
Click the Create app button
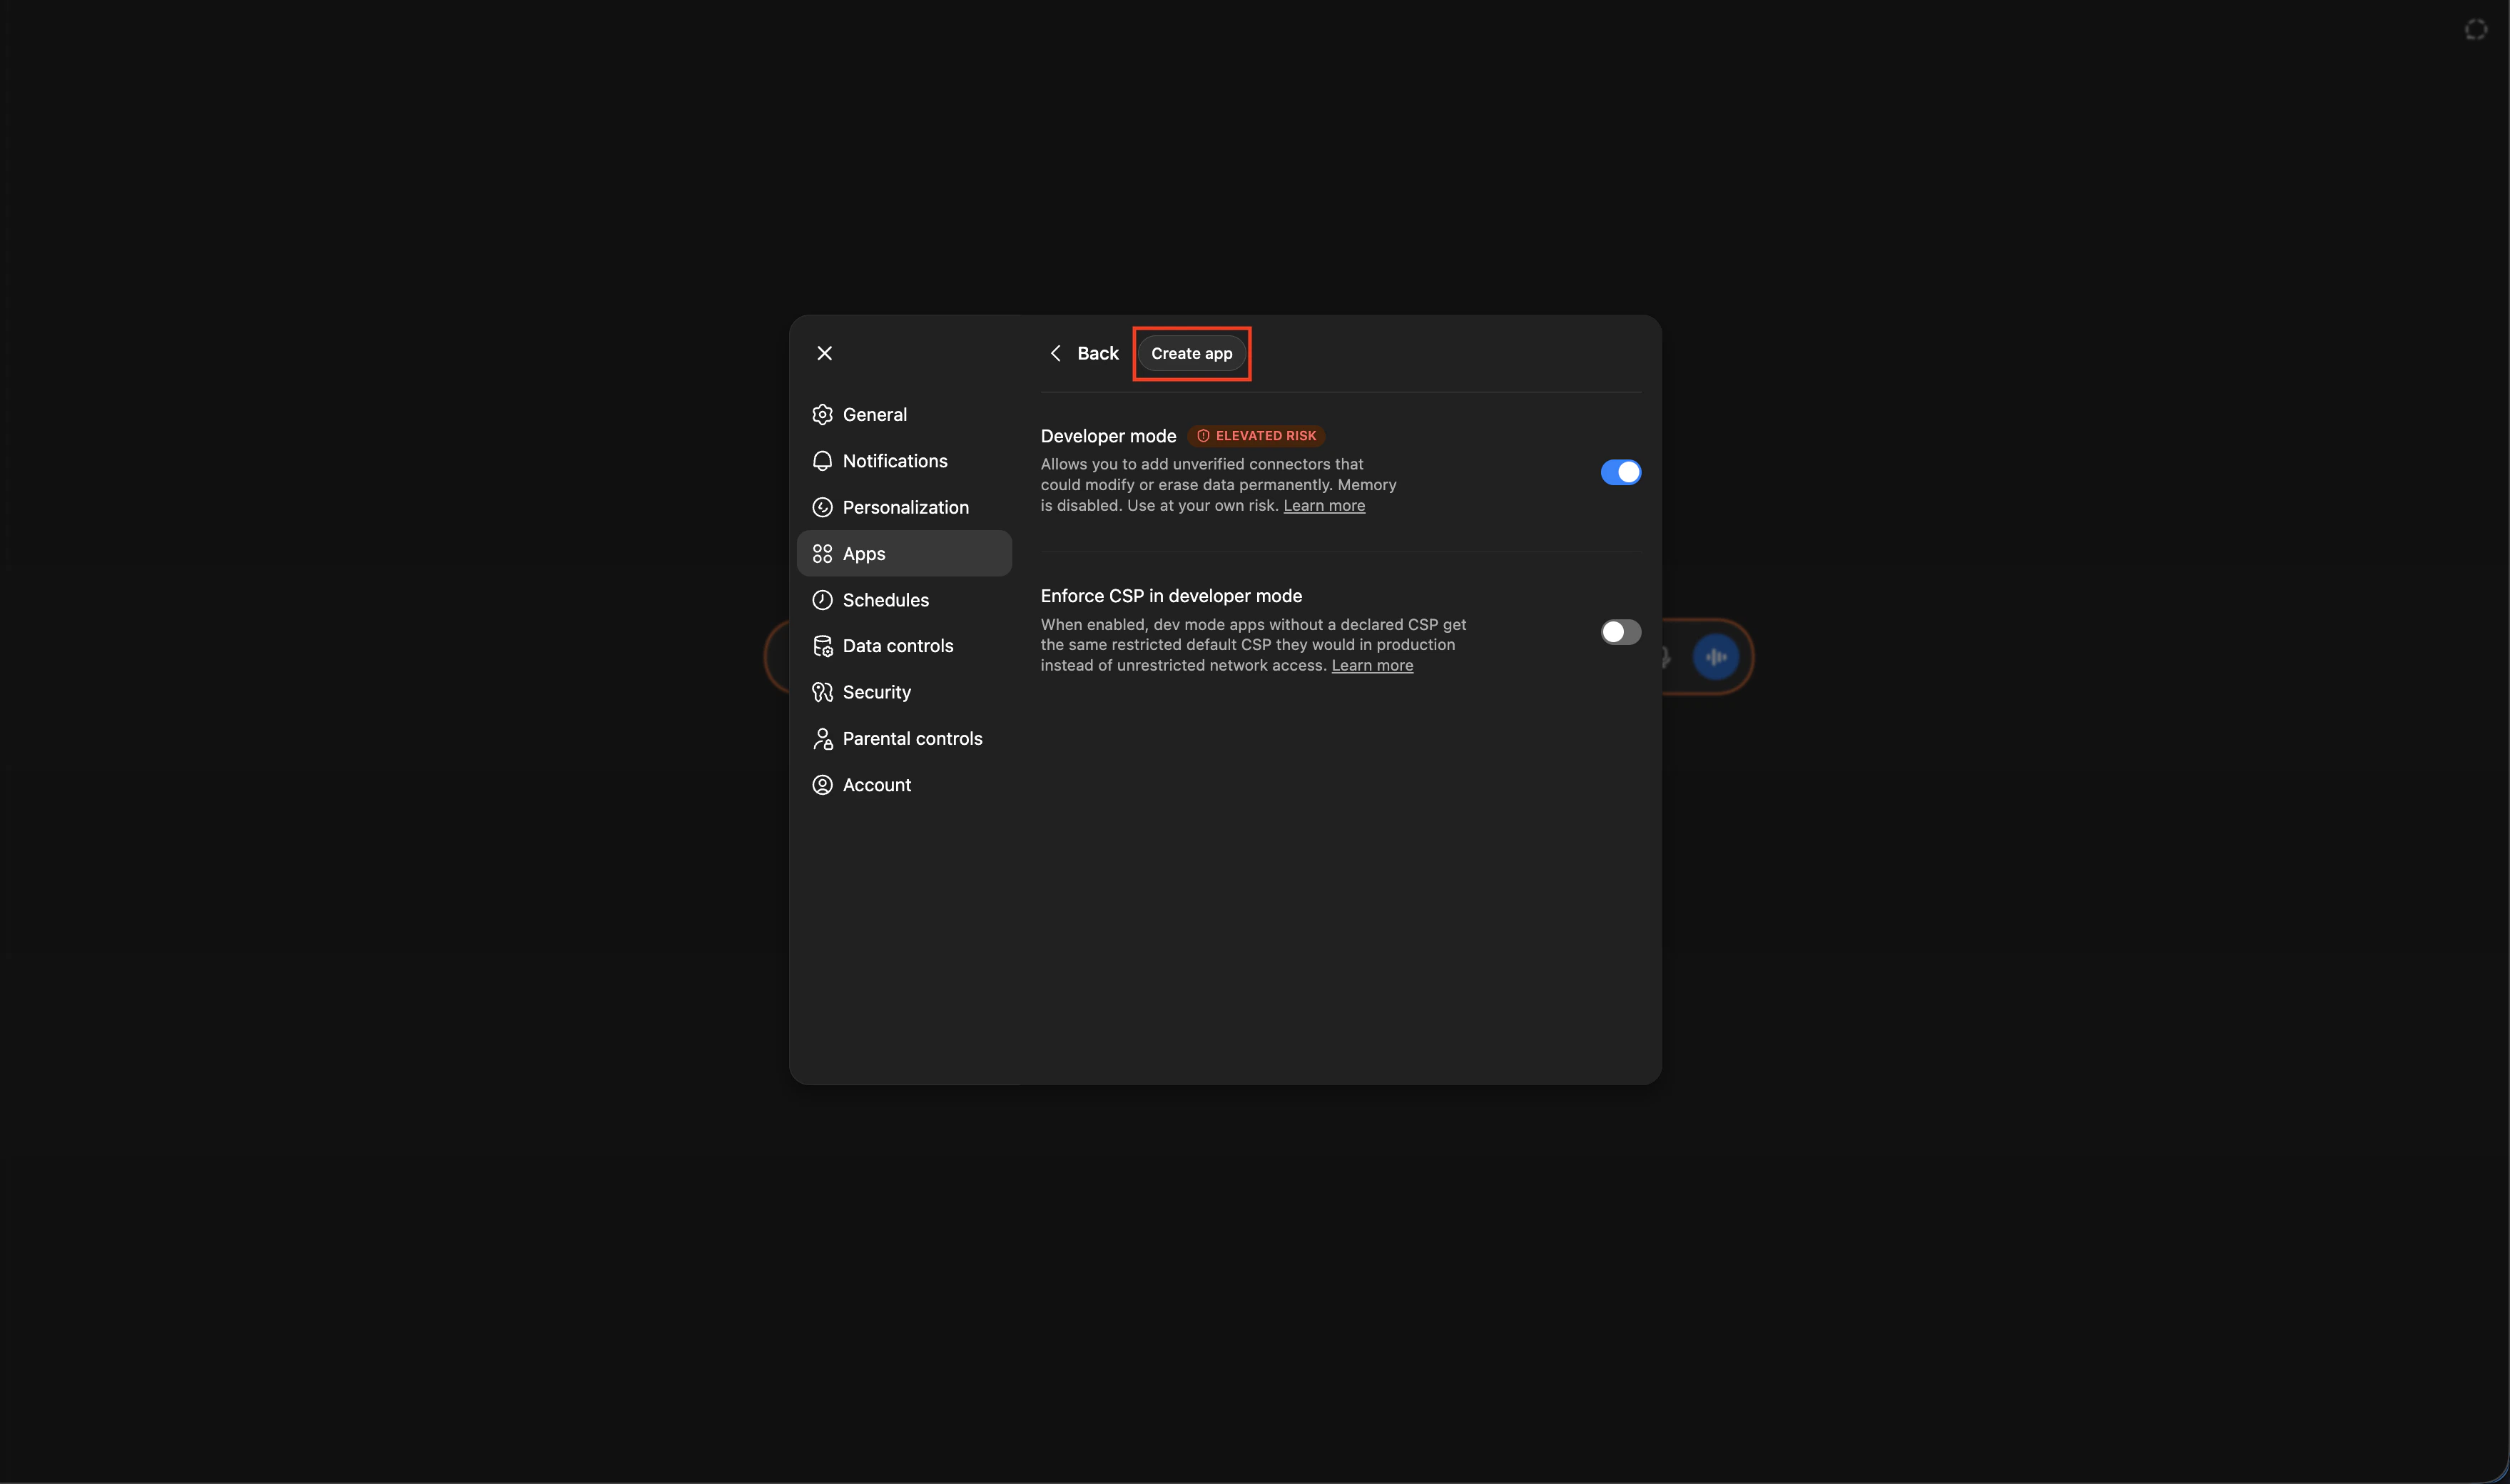(x=1191, y=353)
